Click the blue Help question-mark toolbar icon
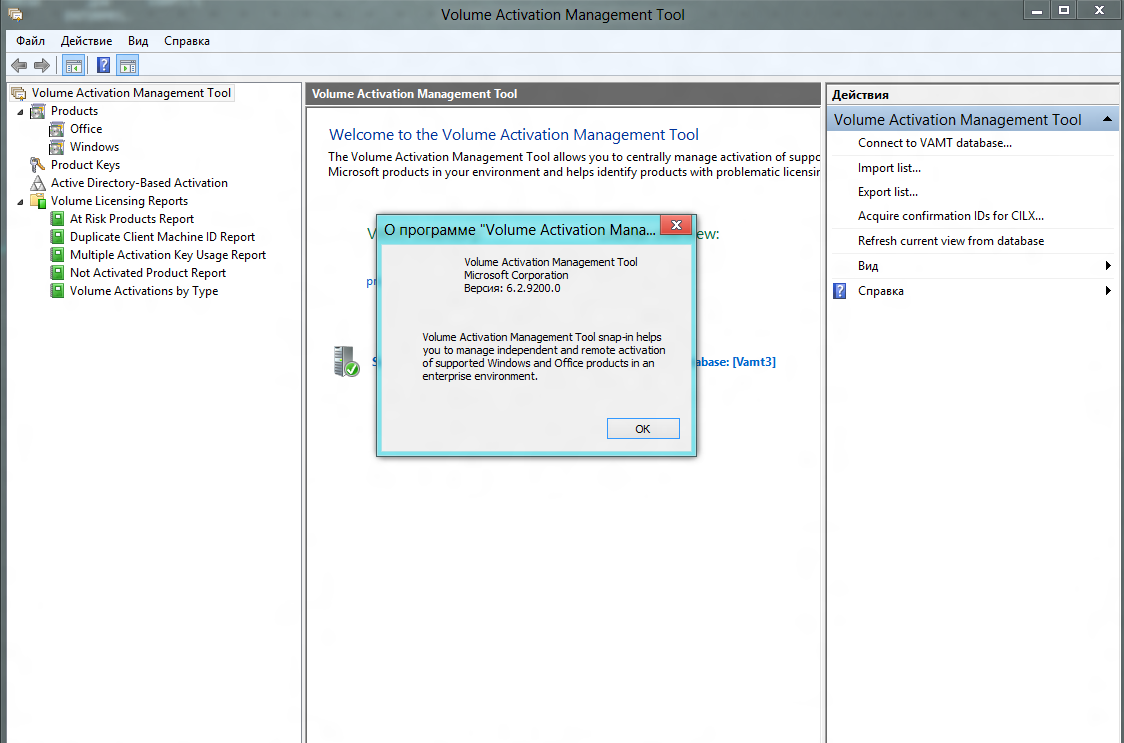This screenshot has height=743, width=1124. point(103,66)
